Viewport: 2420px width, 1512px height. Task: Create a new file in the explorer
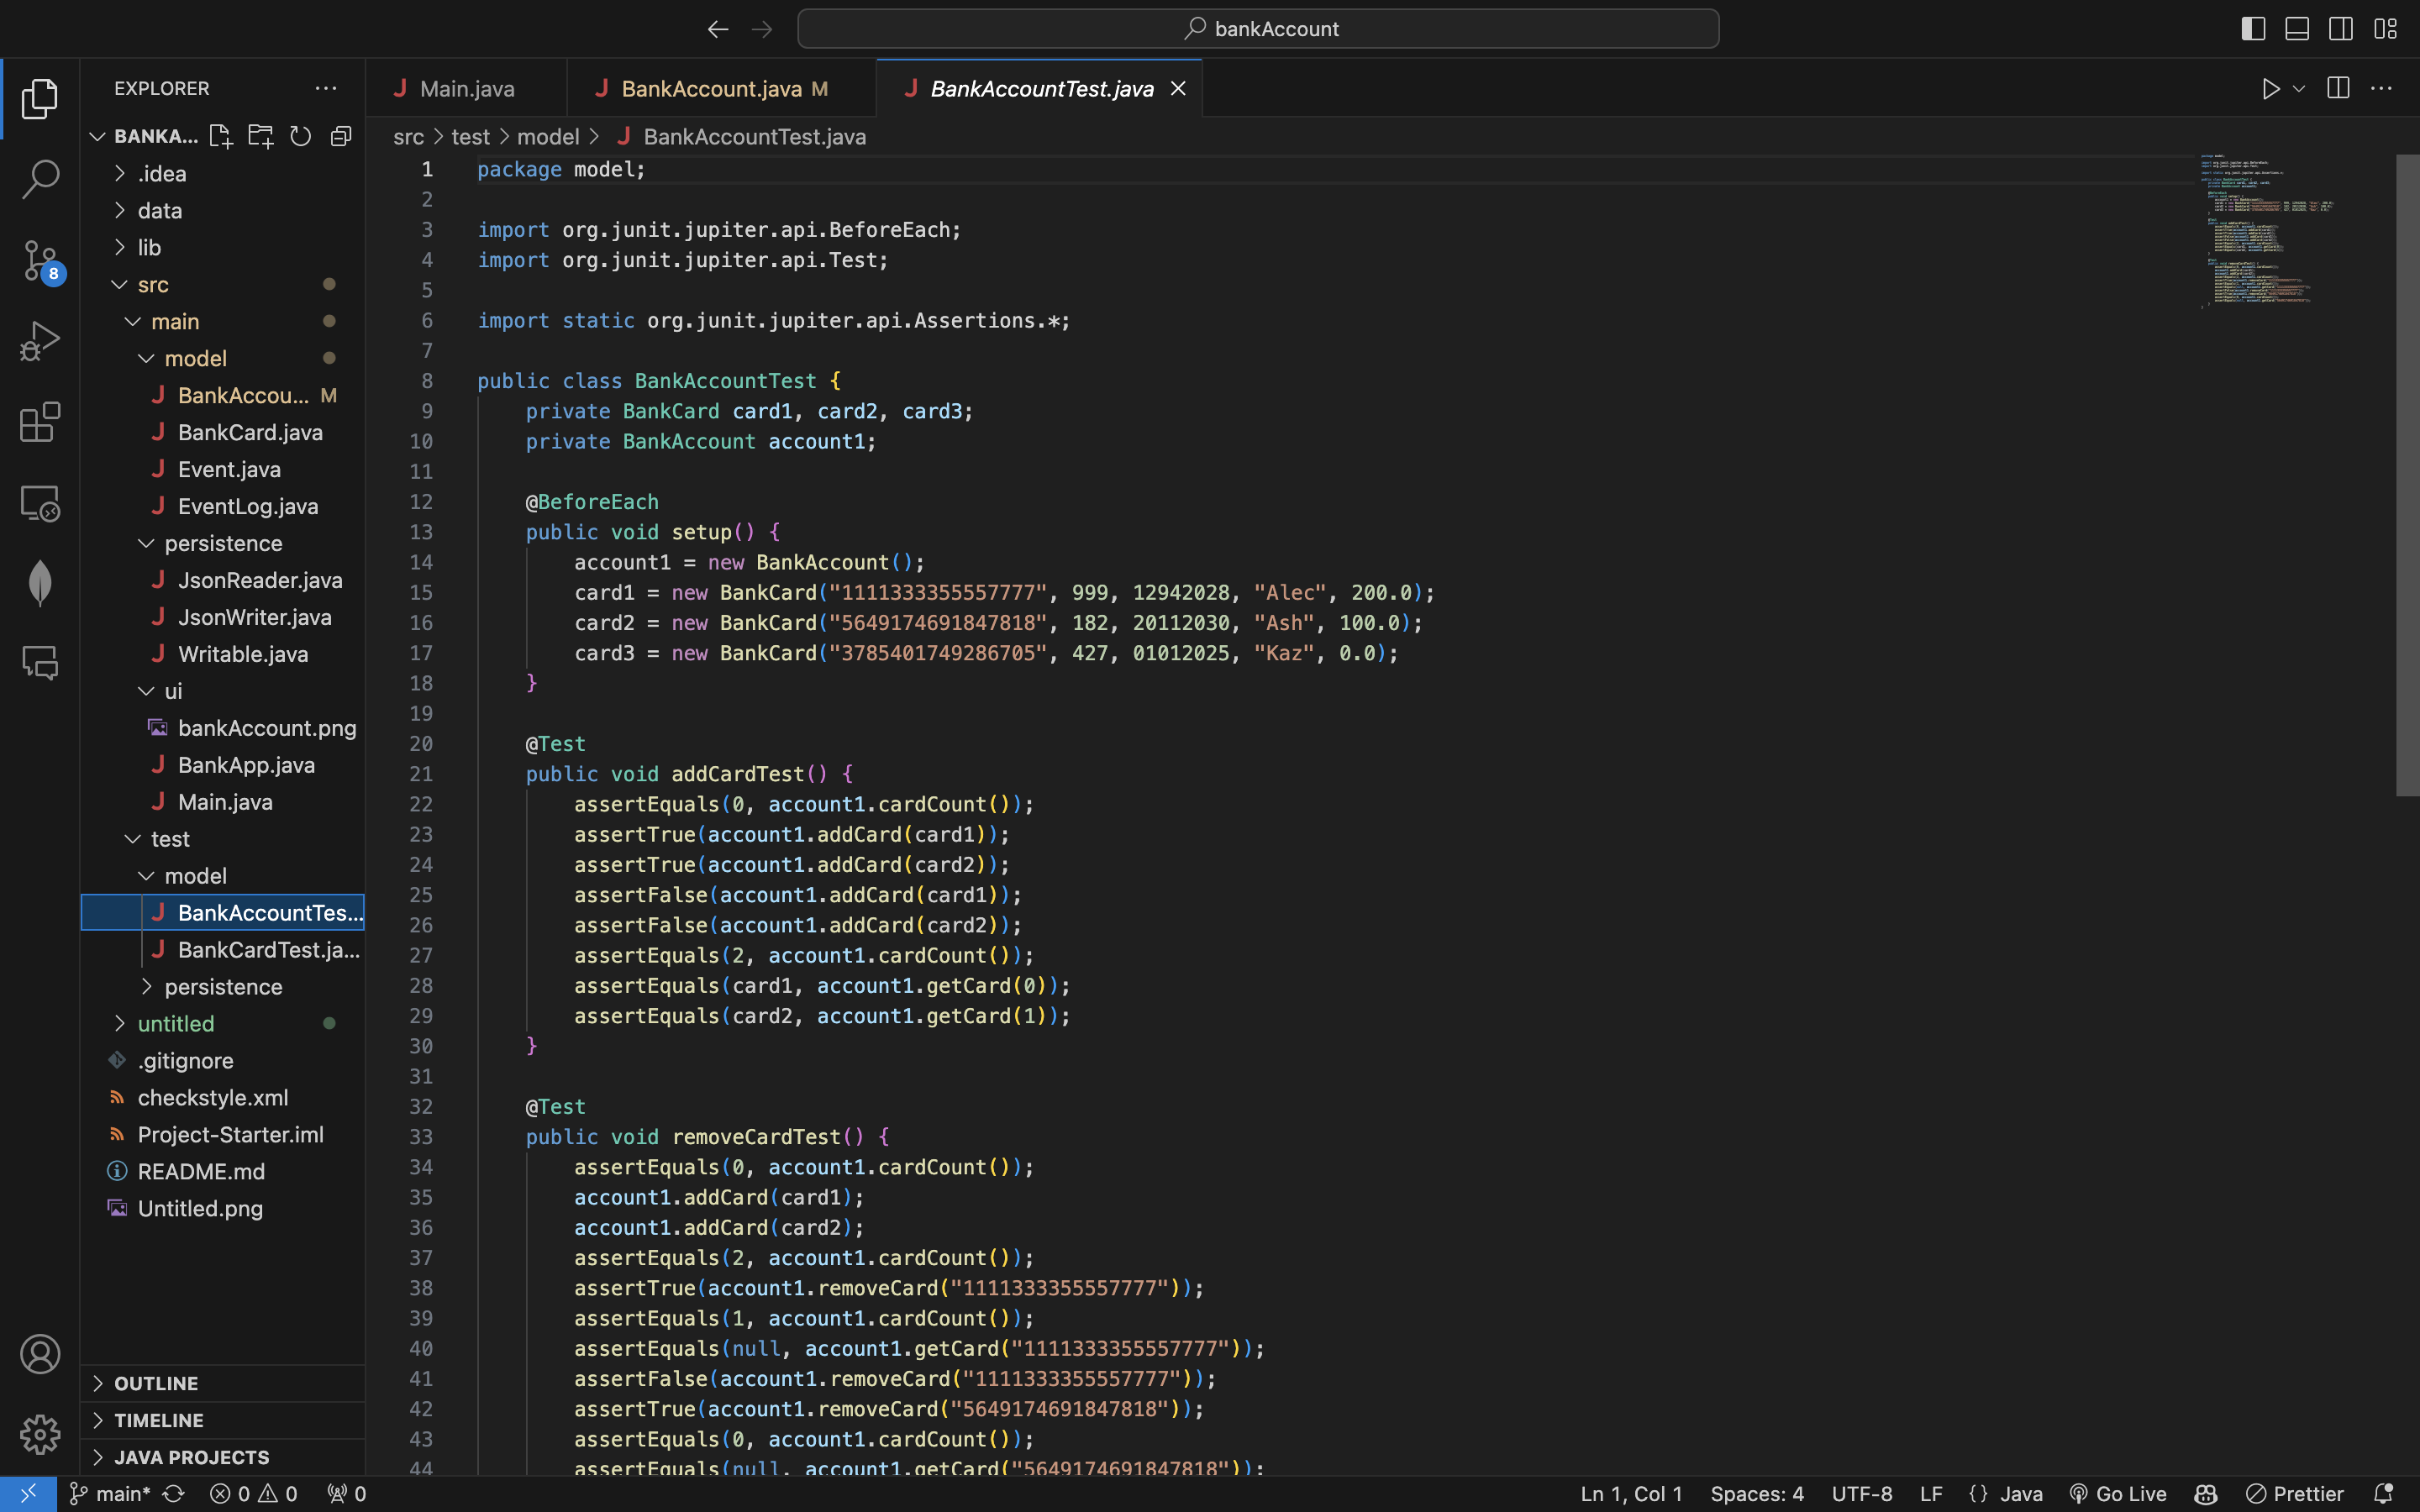[220, 136]
